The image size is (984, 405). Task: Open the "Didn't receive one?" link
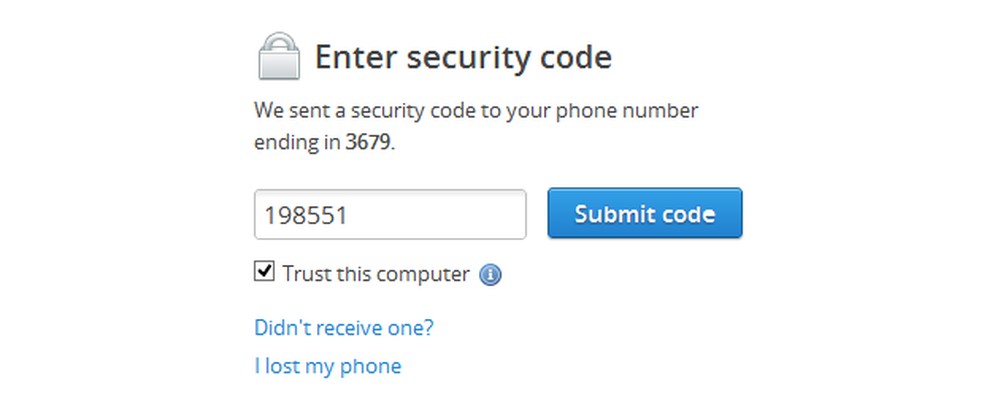coord(344,327)
